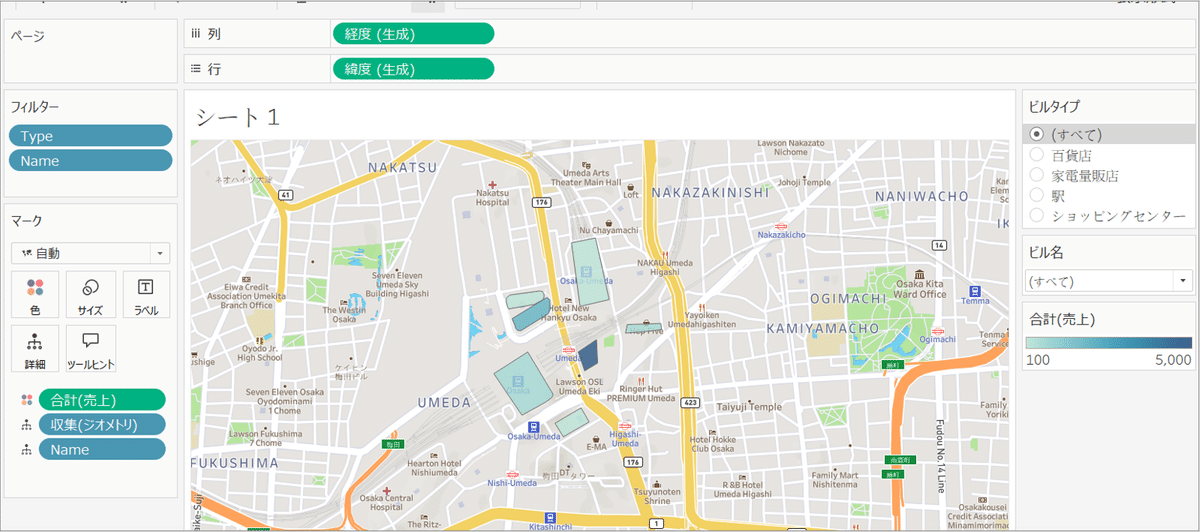The height and width of the screenshot is (532, 1200).
Task: Click the 合計(売上) marks pill
Action: 102,400
